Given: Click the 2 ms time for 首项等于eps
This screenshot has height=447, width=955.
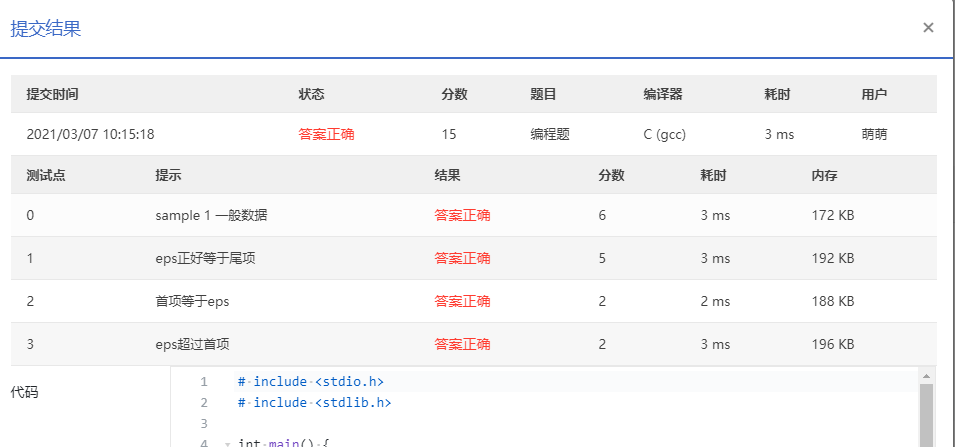Looking at the screenshot, I should pyautogui.click(x=715, y=301).
